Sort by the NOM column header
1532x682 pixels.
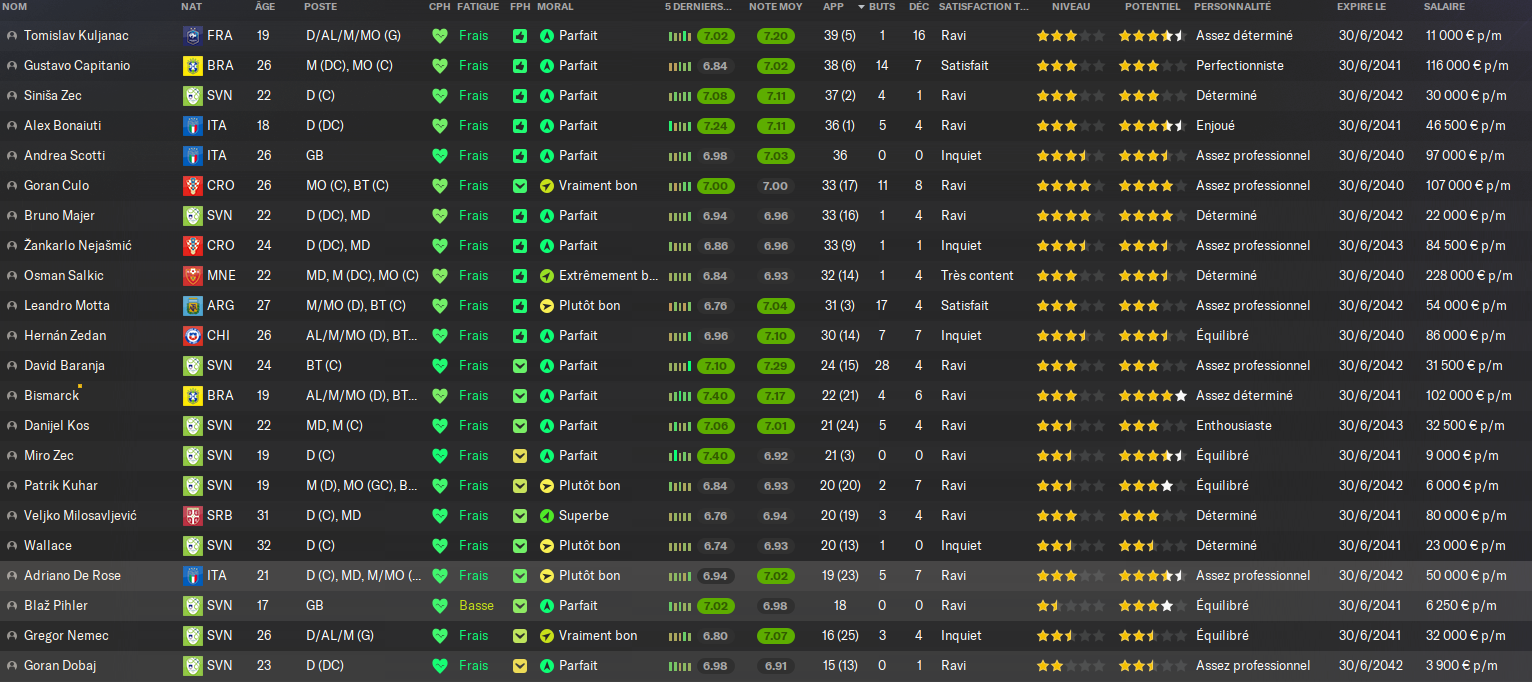point(14,7)
